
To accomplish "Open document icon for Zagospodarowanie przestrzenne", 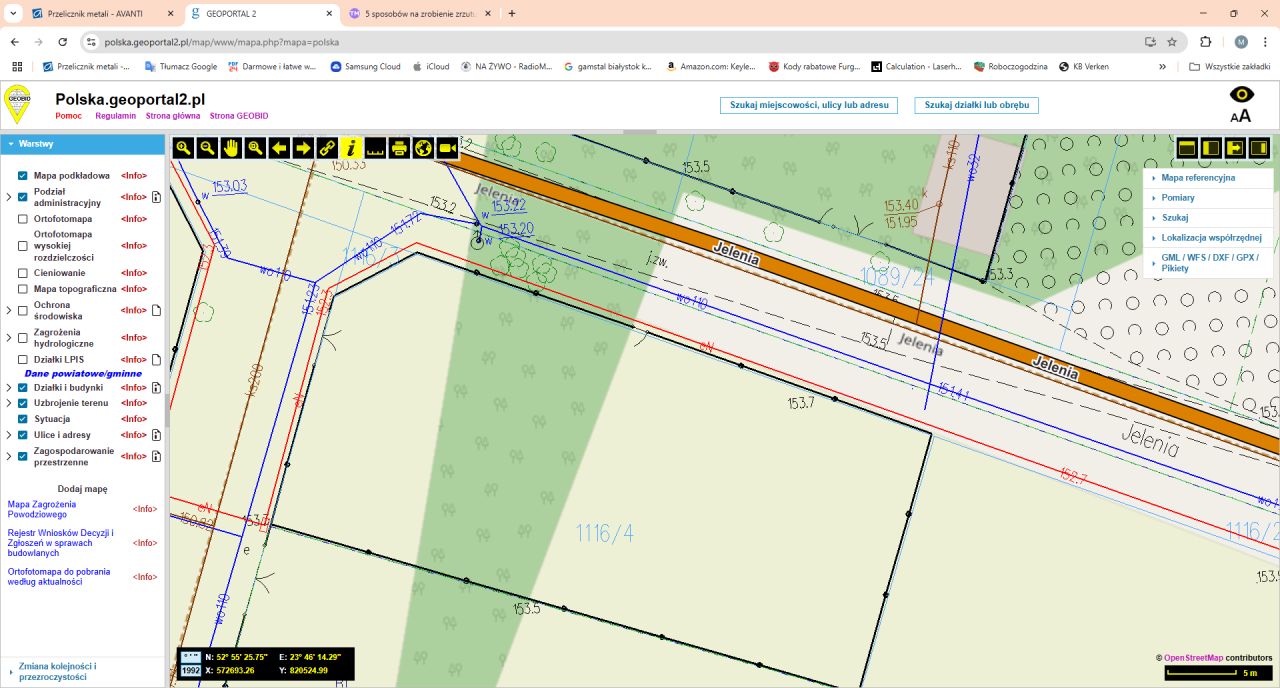I will [x=156, y=457].
